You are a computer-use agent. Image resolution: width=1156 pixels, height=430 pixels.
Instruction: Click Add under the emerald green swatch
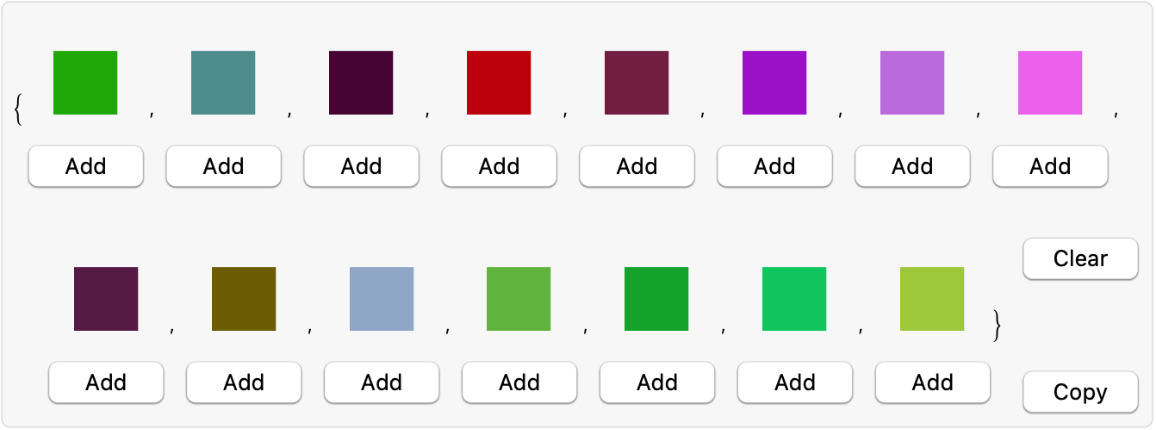[795, 382]
